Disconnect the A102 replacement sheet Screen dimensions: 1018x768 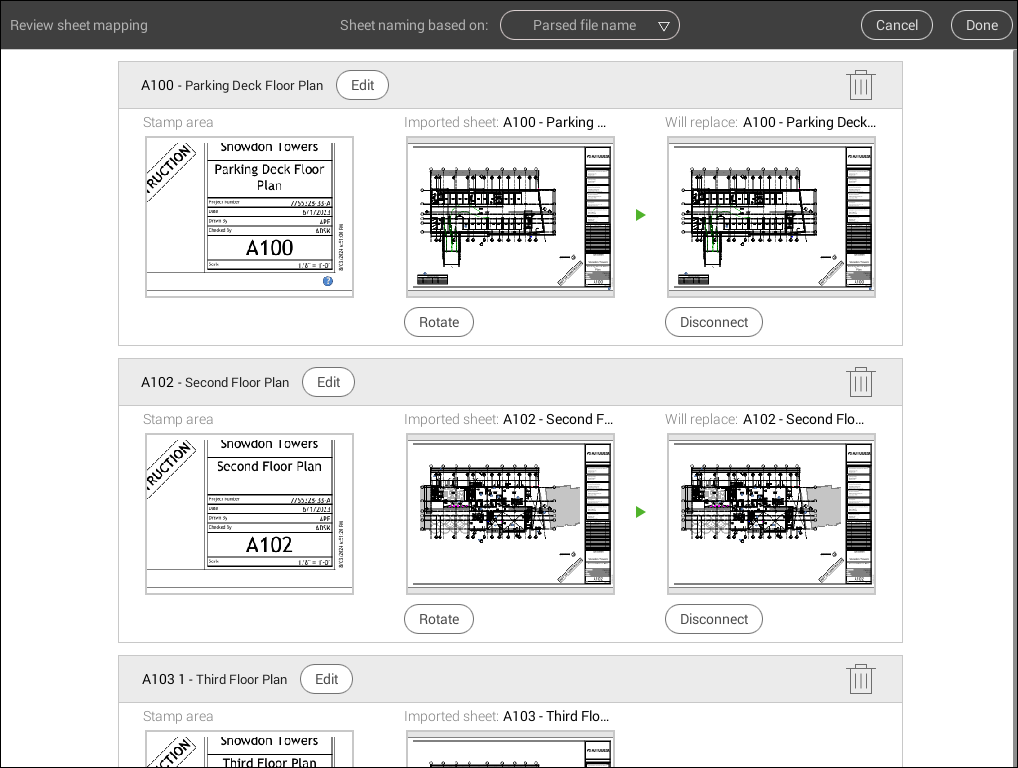[x=714, y=619]
